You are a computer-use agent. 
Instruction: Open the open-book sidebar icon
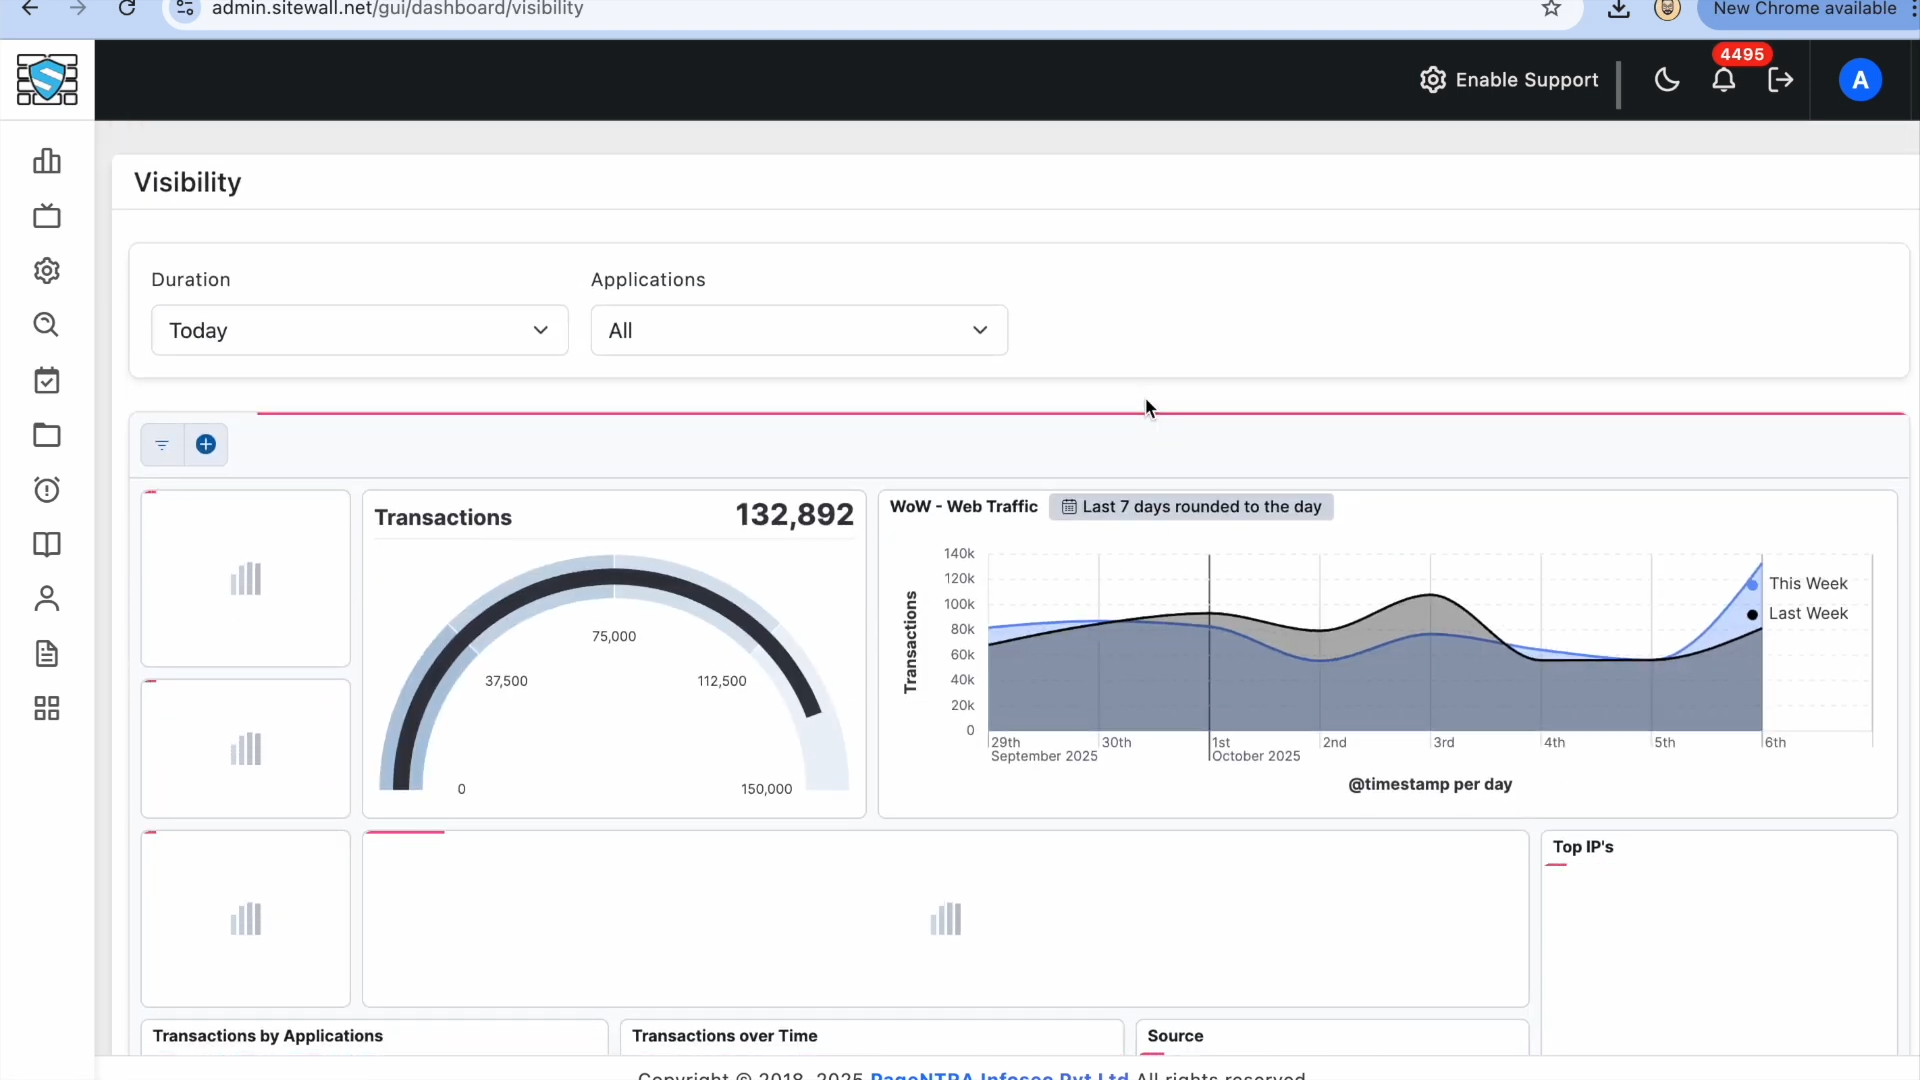[47, 544]
